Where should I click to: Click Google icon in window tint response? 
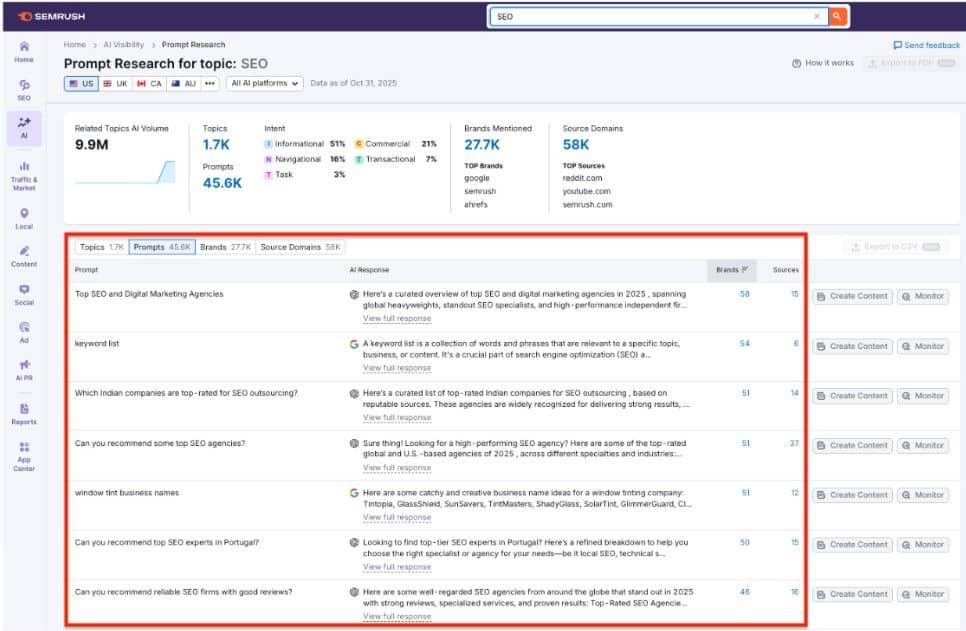coord(354,493)
